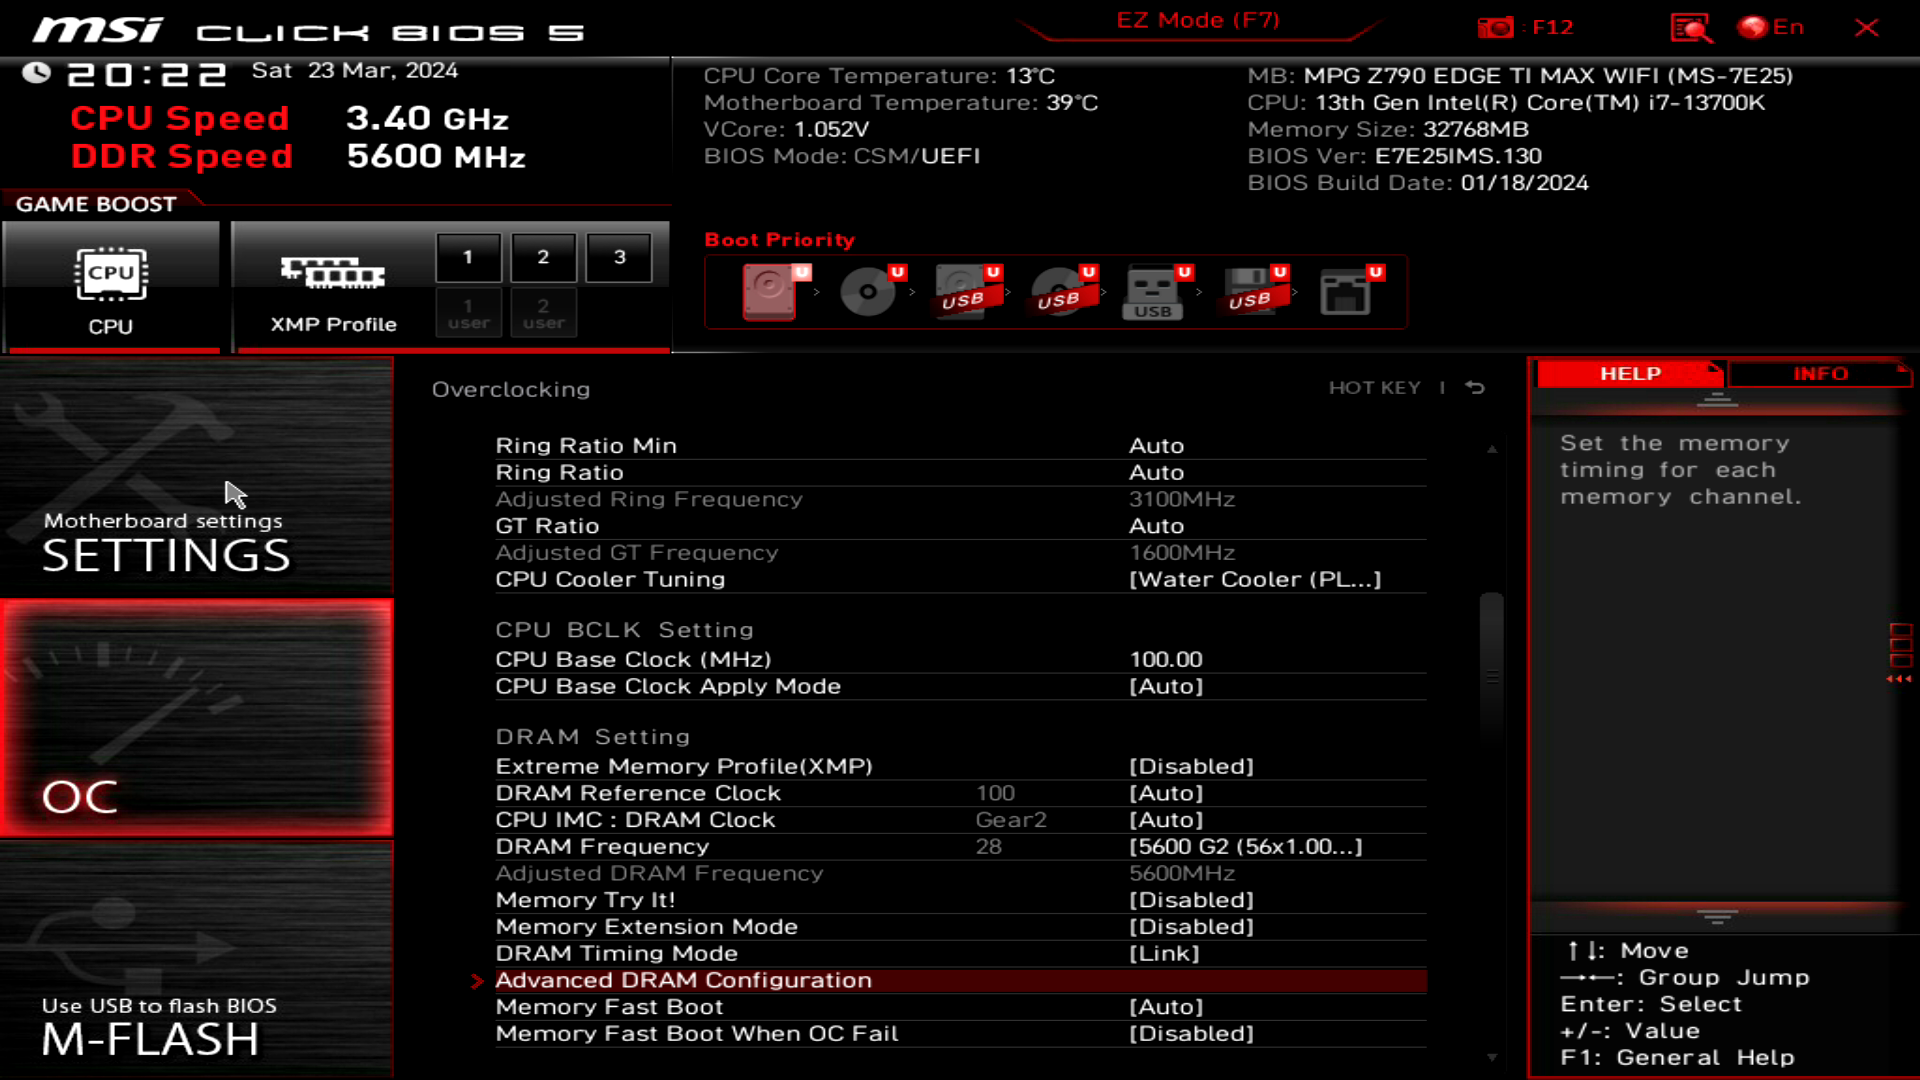The image size is (1920, 1080).
Task: Go back using the return arrow icon
Action: click(1475, 387)
